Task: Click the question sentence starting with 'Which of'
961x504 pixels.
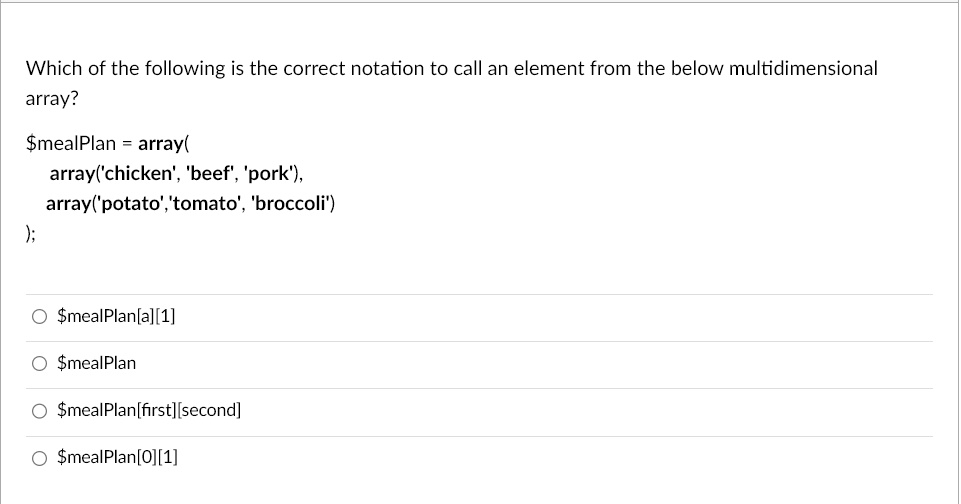Action: [452, 83]
